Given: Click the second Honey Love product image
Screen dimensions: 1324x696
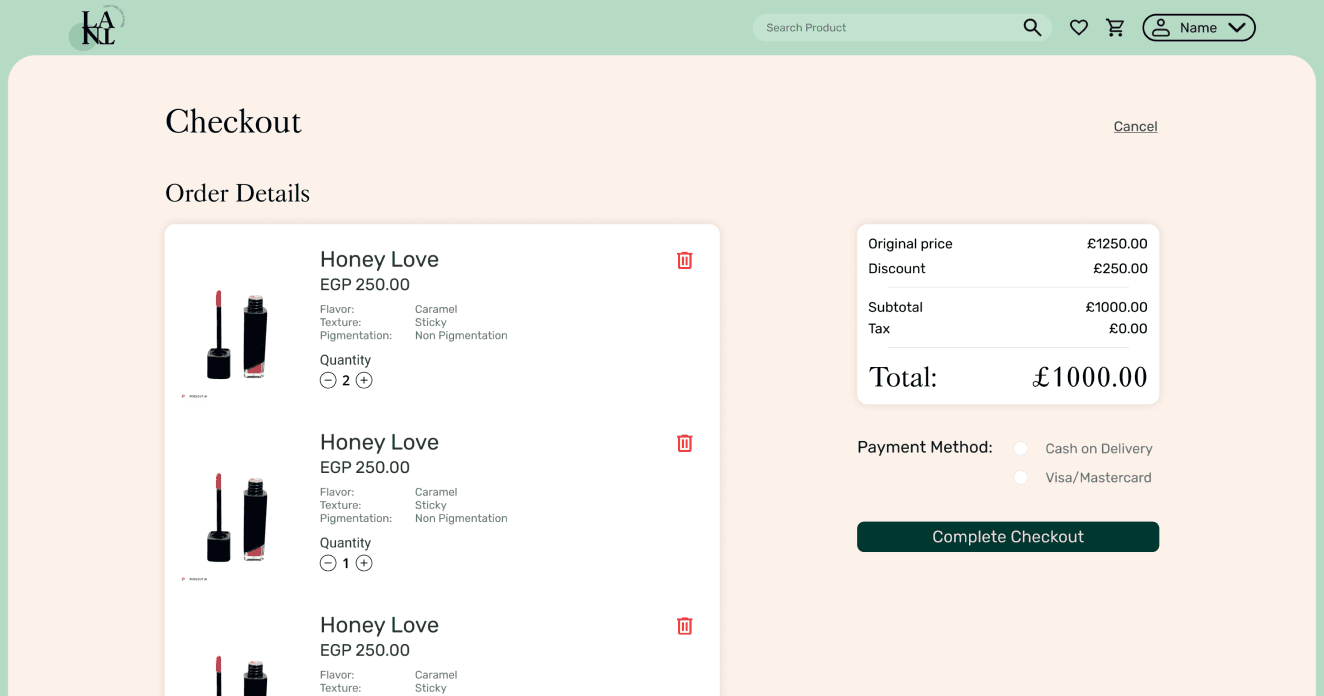Looking at the screenshot, I should [x=237, y=518].
